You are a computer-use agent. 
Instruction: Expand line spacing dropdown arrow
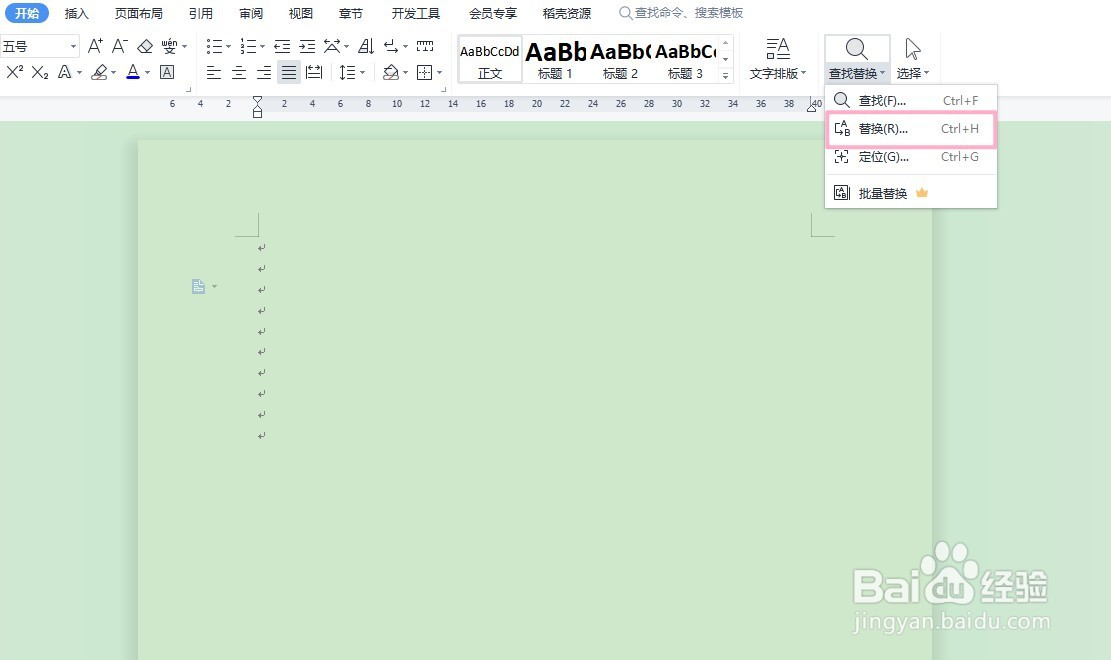[x=362, y=72]
